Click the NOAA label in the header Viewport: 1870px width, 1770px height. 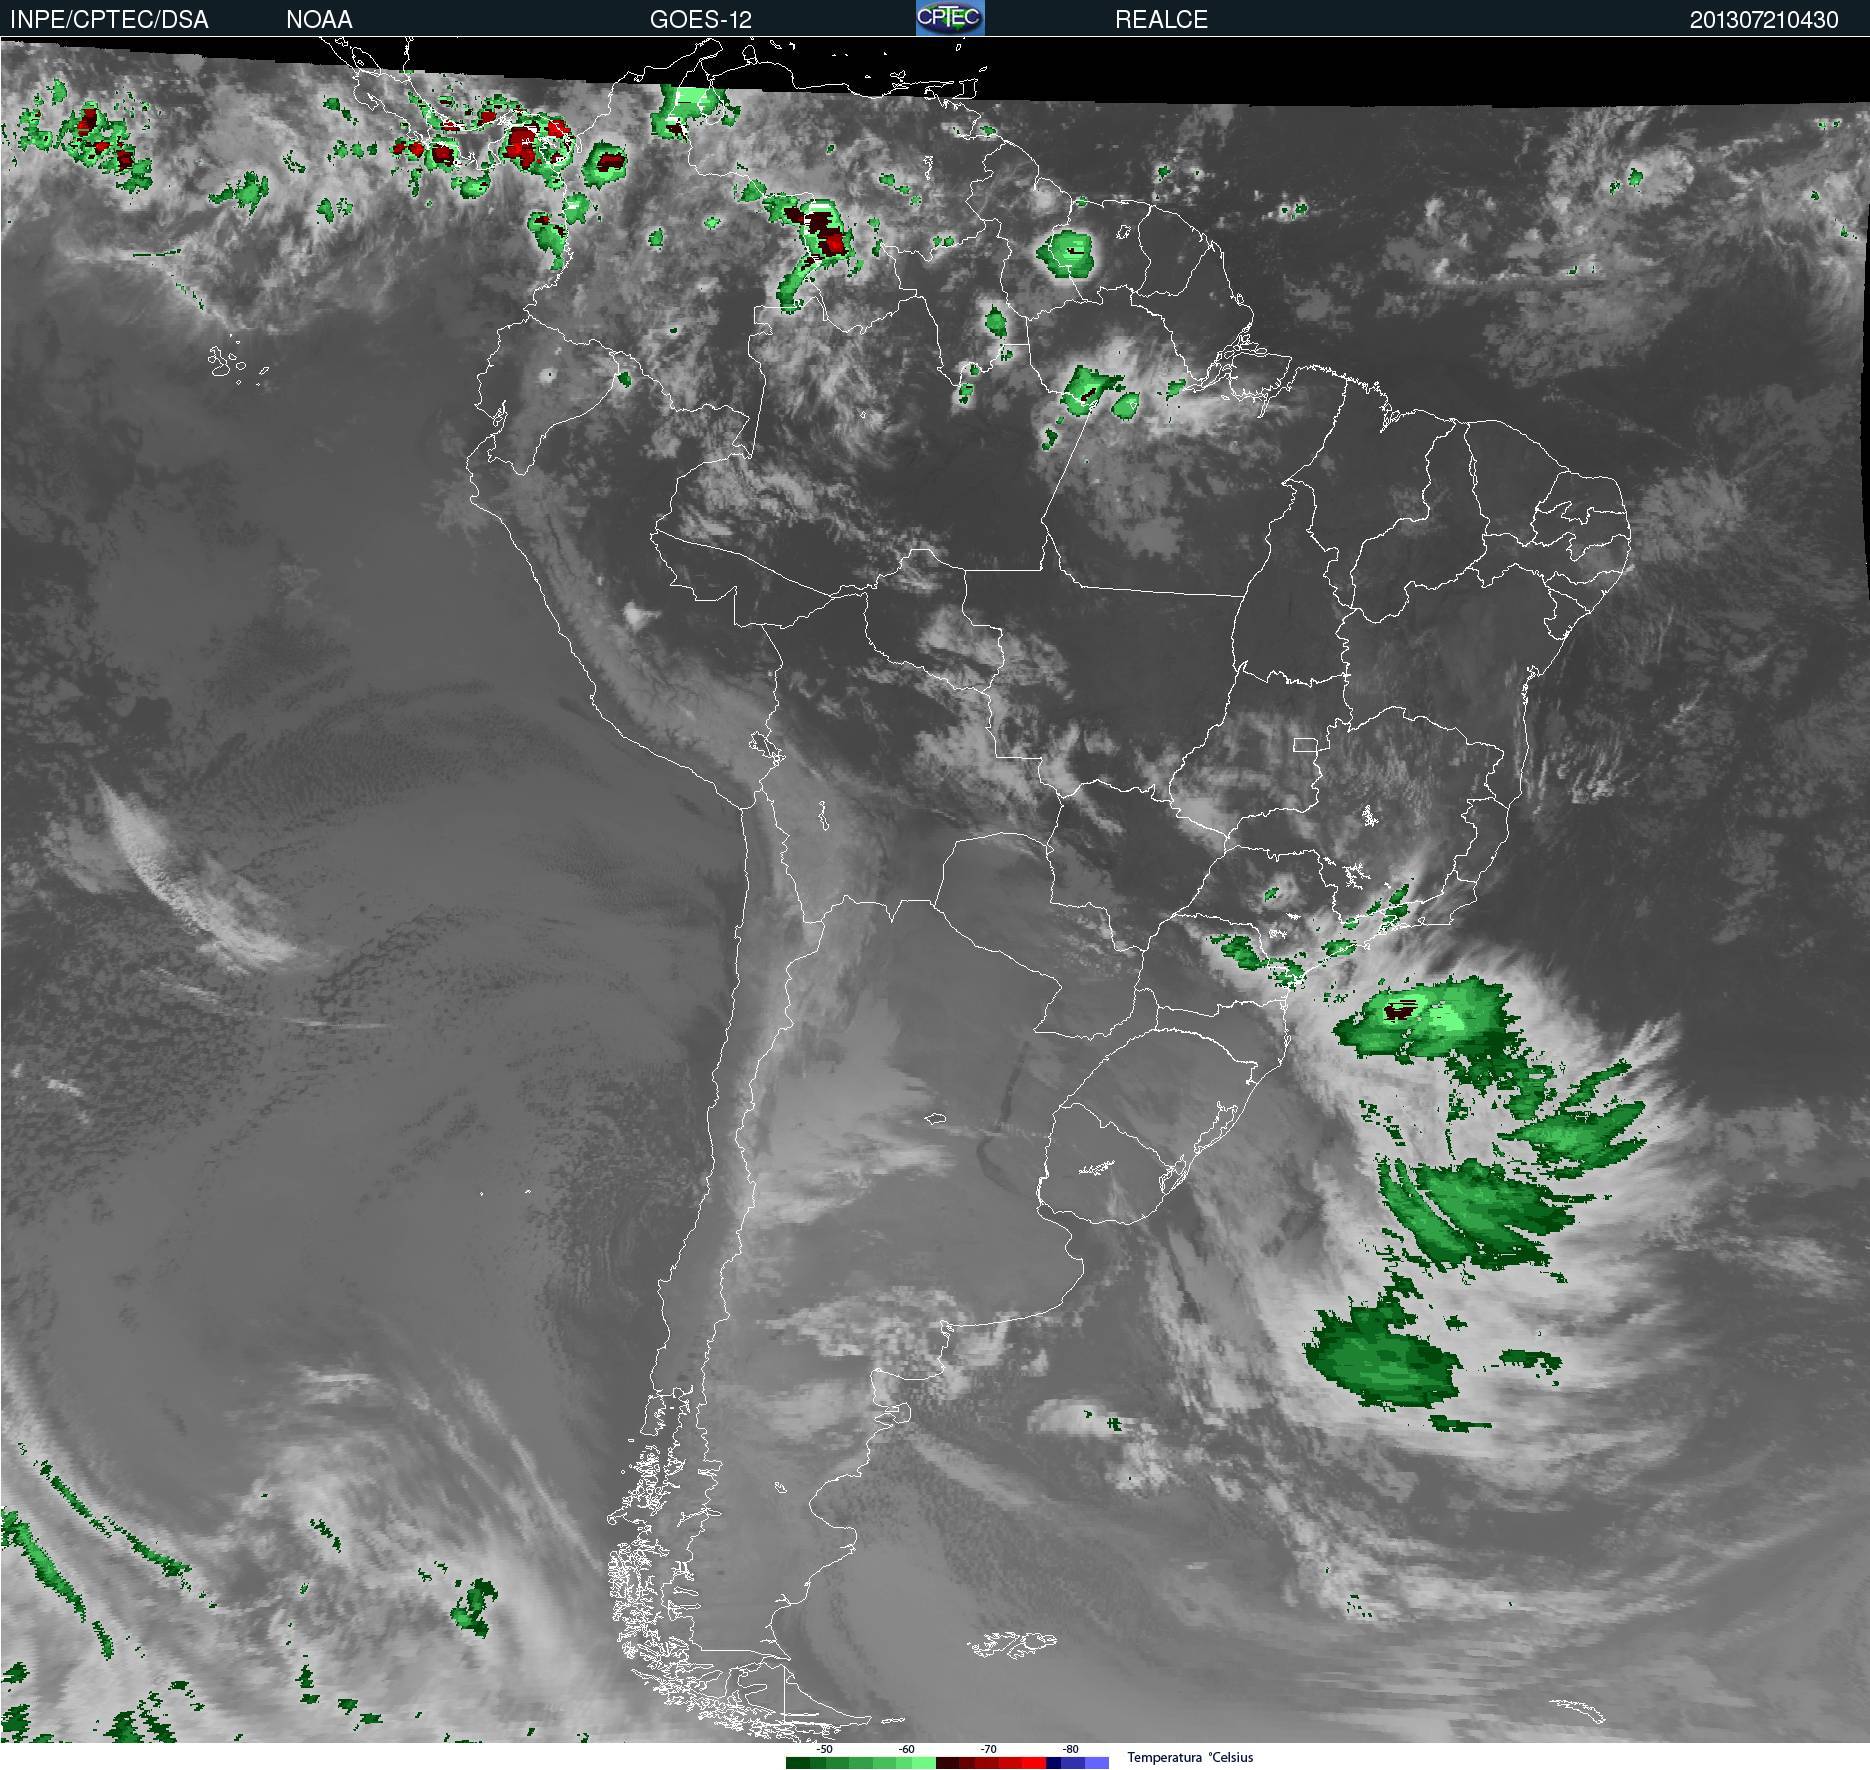click(x=319, y=19)
